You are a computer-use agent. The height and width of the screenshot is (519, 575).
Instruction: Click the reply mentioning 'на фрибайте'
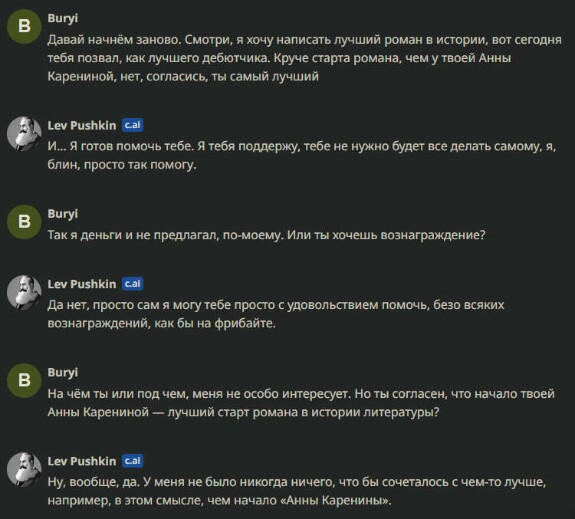(x=276, y=314)
